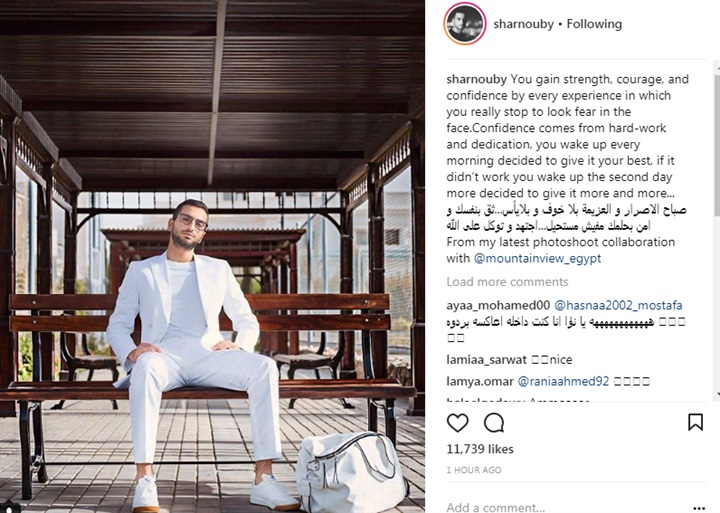Expand Load more comments

pos(507,282)
